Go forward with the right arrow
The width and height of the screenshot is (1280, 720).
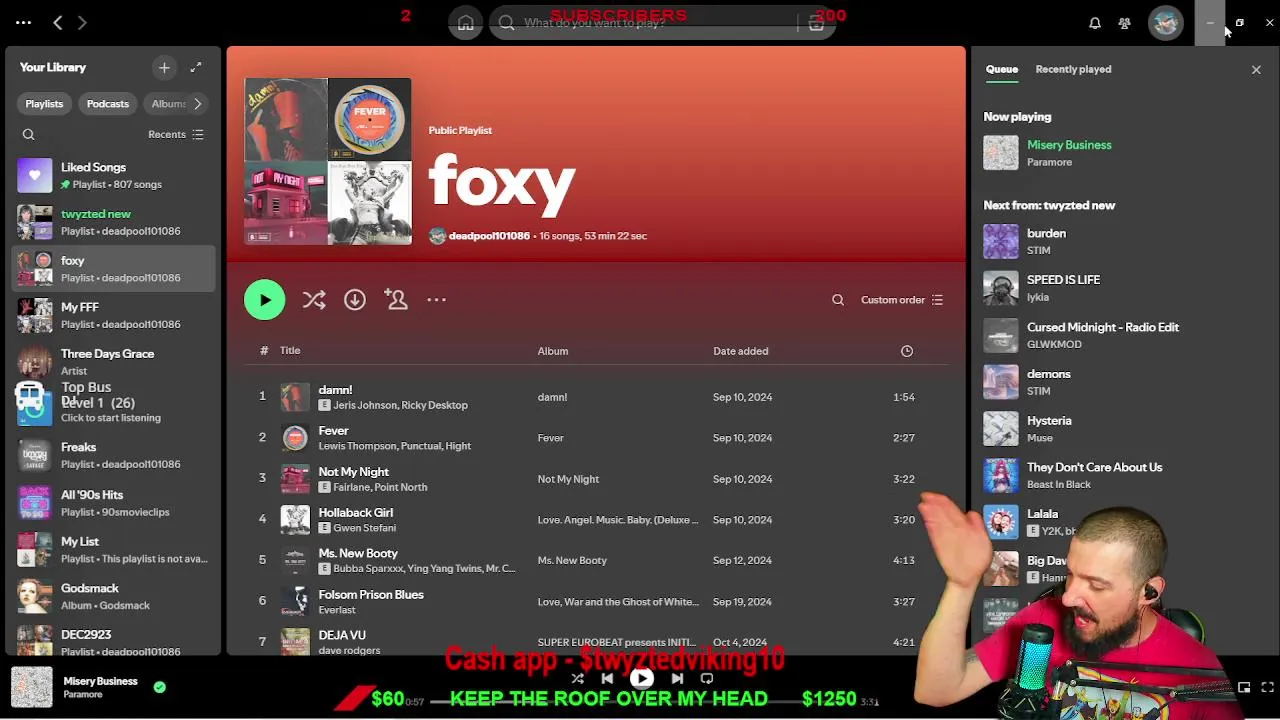[x=82, y=22]
